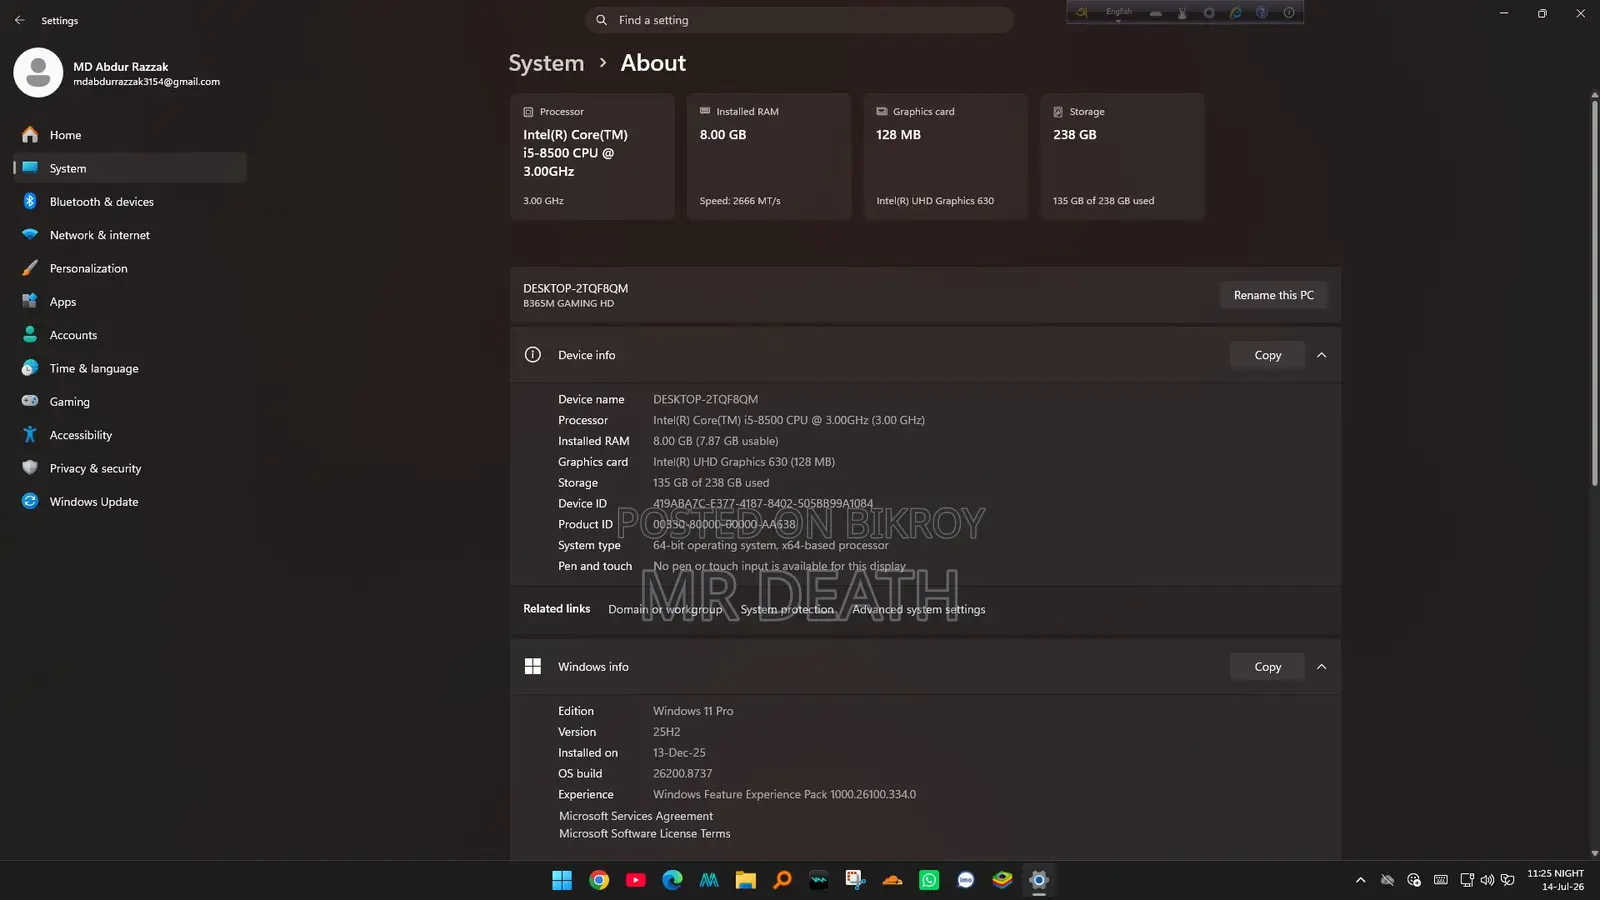
Task: Open Microsoft Edge from taskbar
Action: click(672, 880)
